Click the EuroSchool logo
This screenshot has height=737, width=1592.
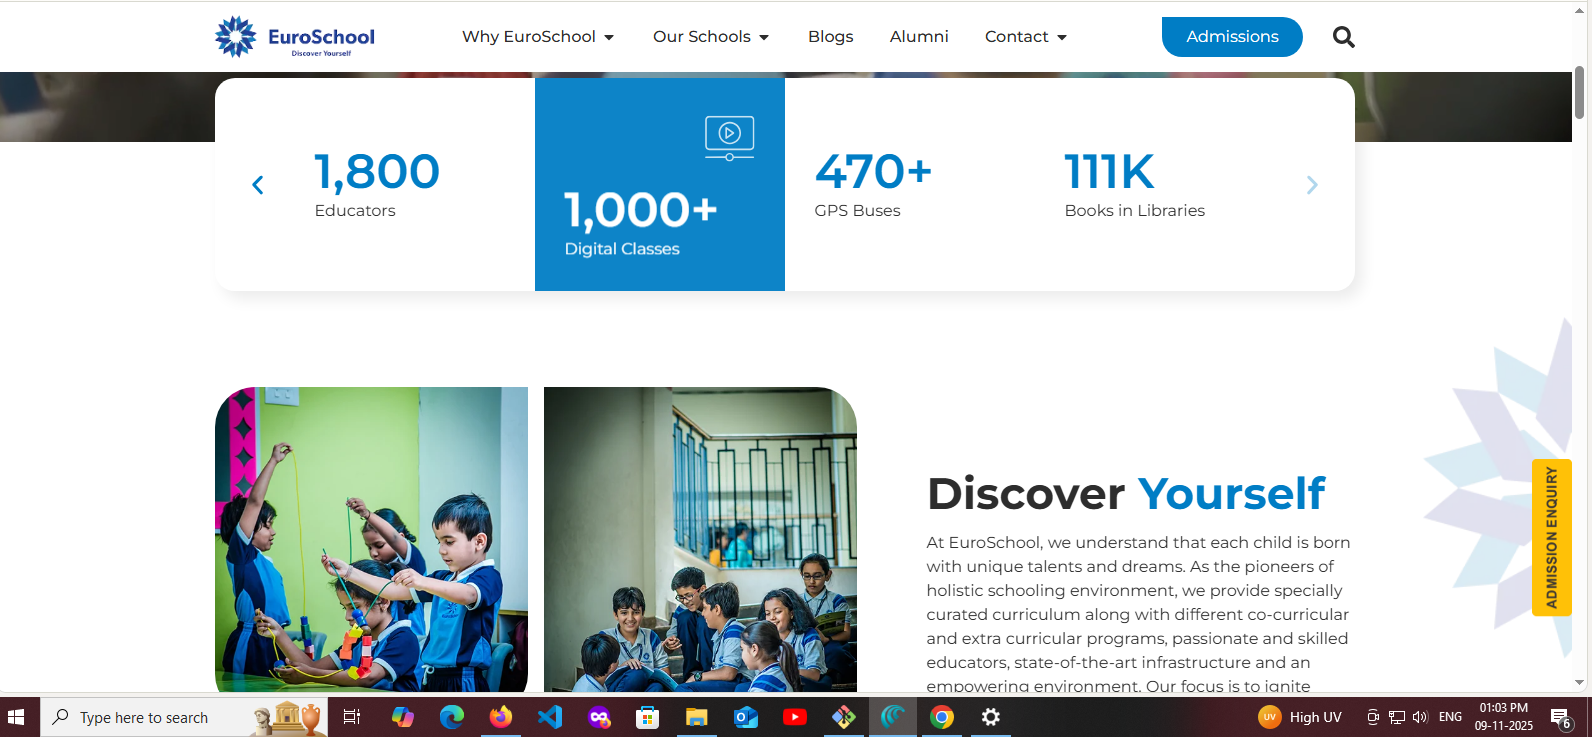295,37
